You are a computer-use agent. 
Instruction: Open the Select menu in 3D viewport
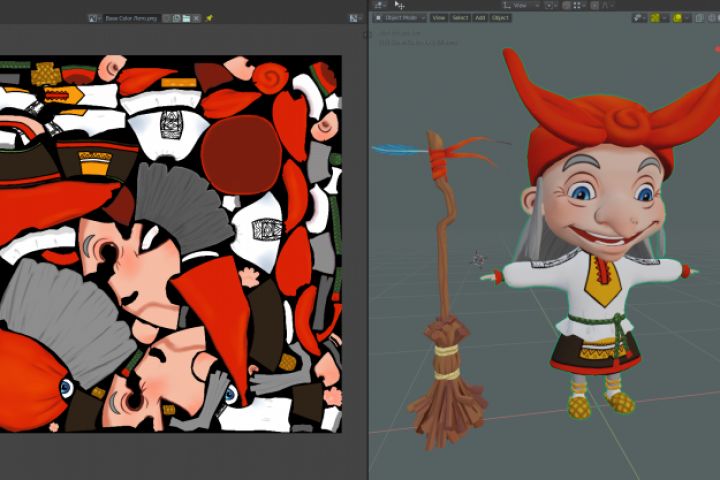(x=460, y=18)
